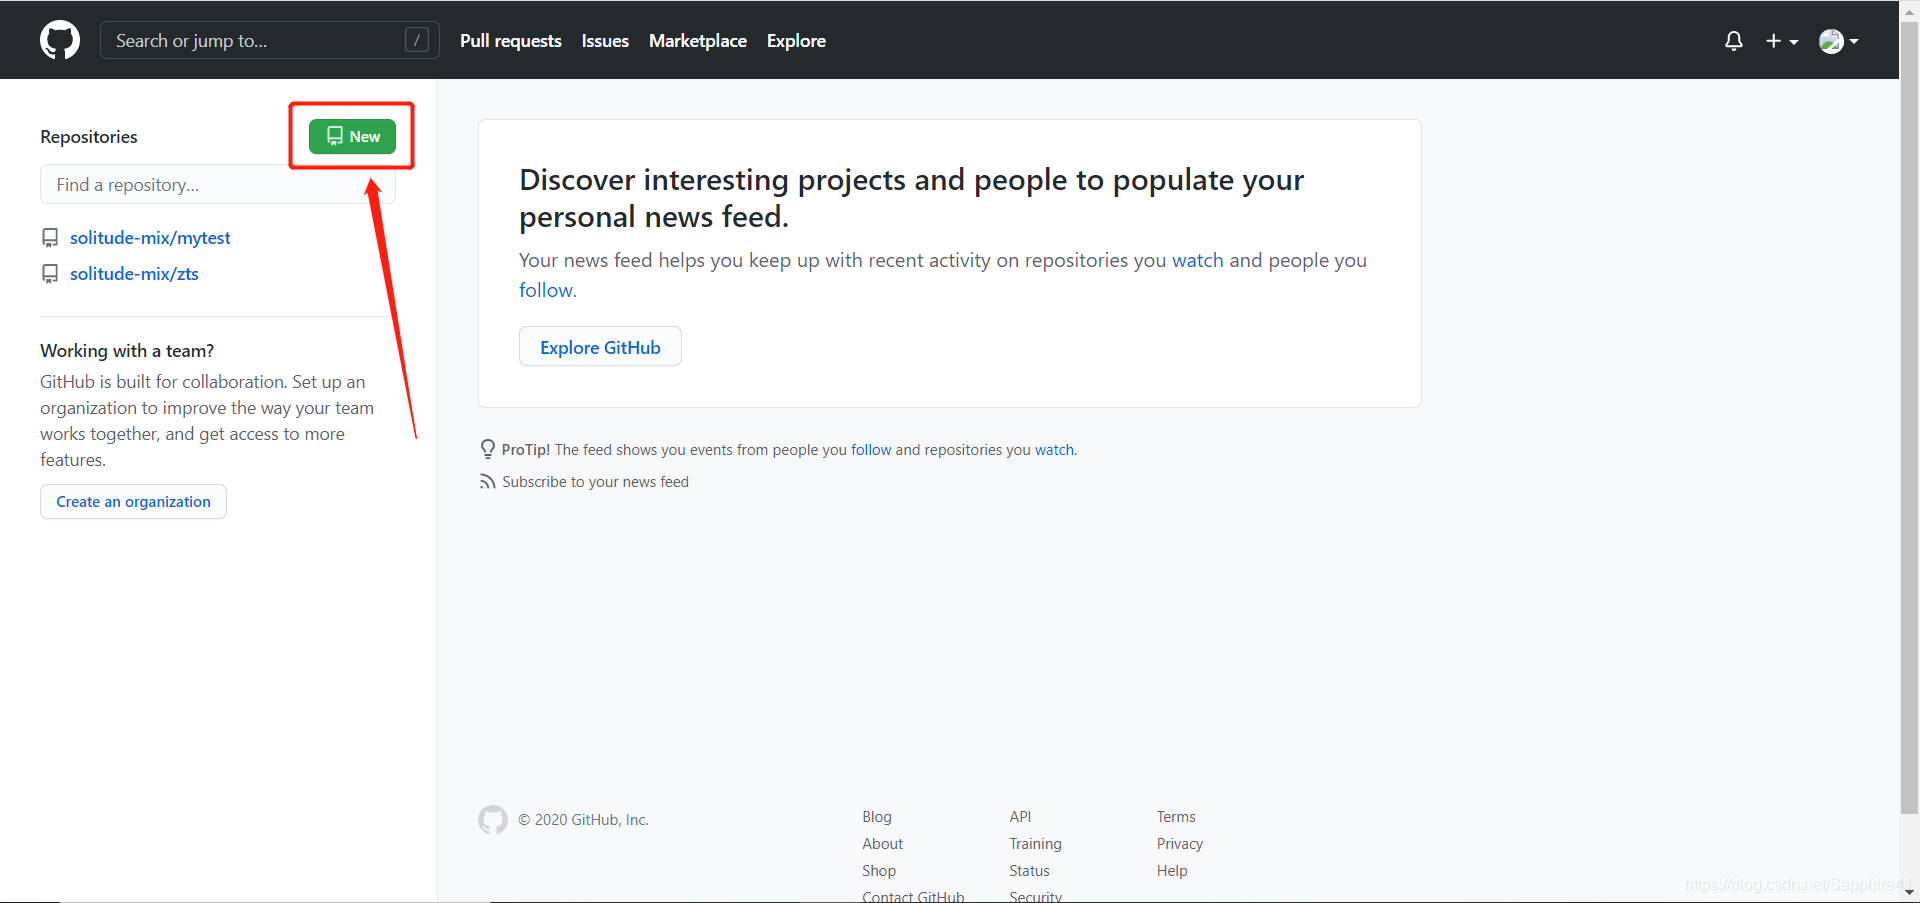Click the lightbulb ProTip icon
Viewport: 1920px width, 903px height.
click(x=488, y=449)
